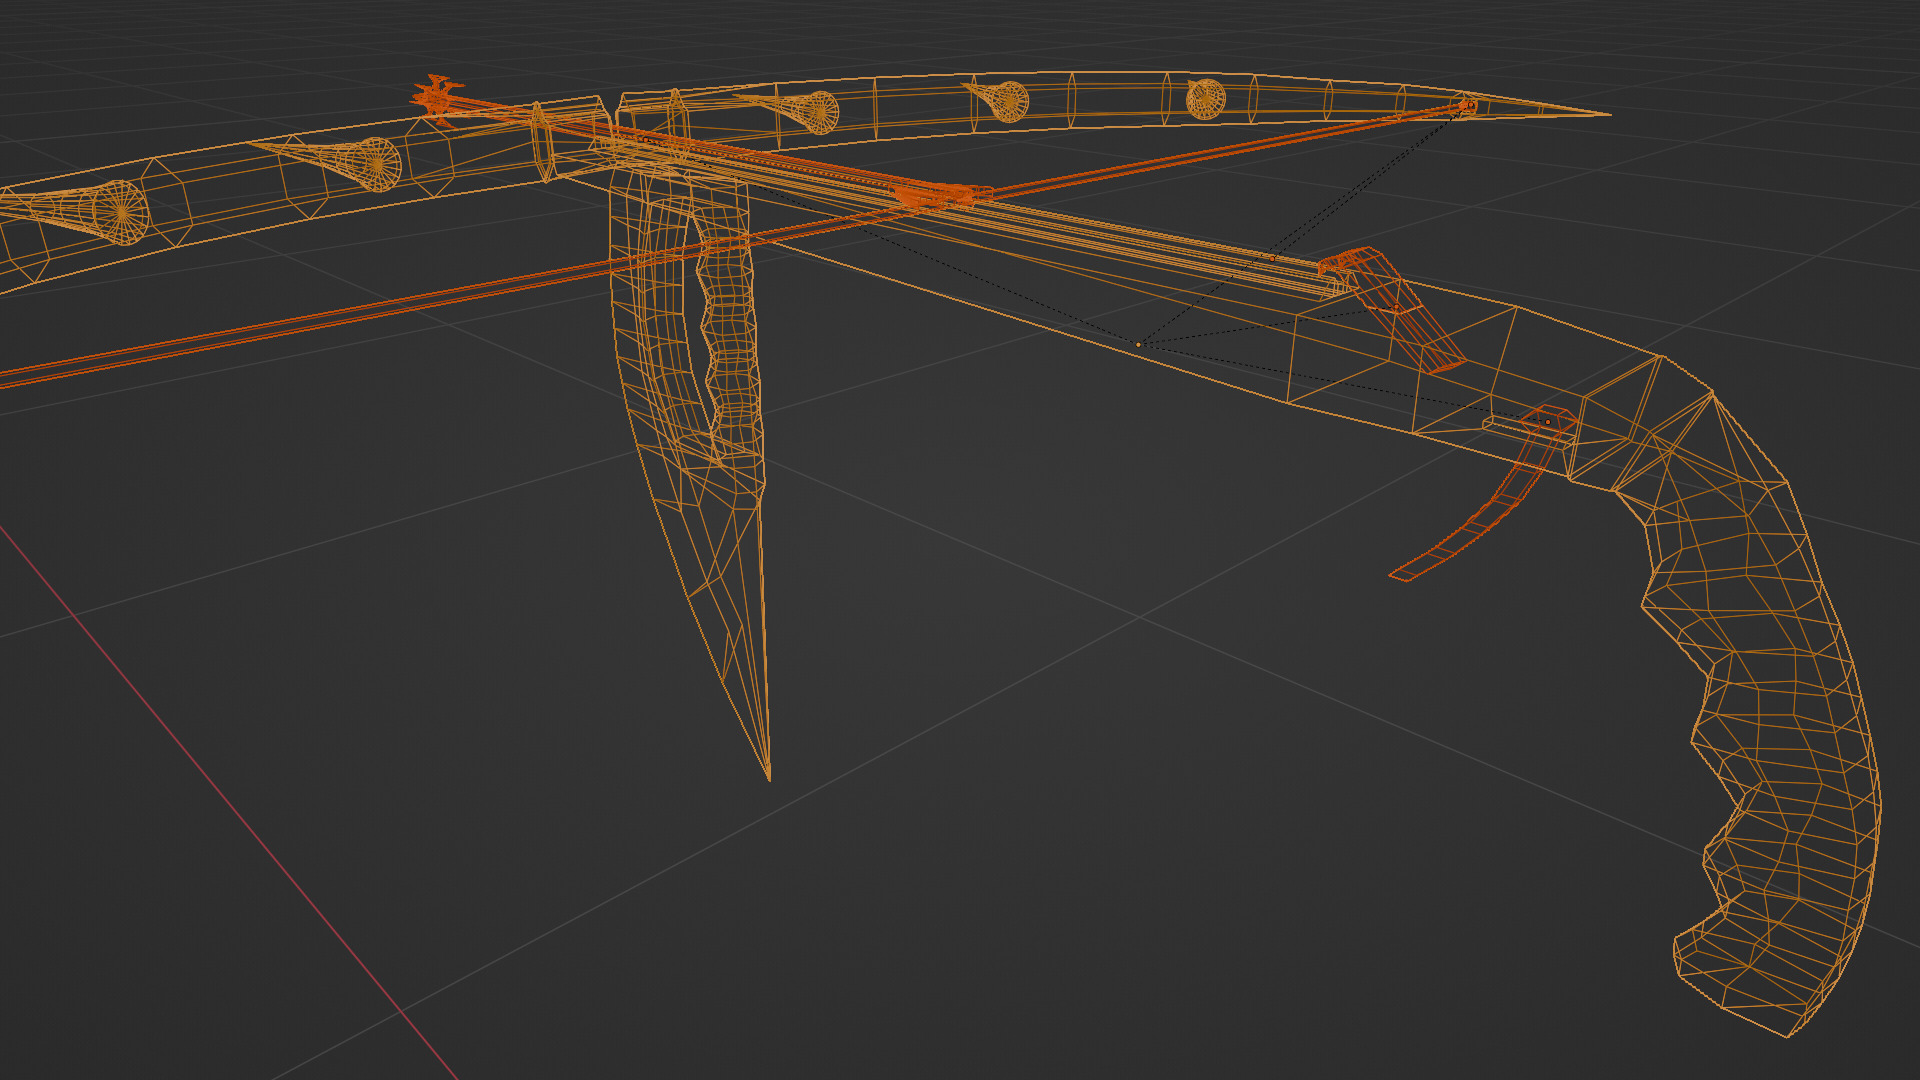The image size is (1920, 1080).
Task: Click the small origin dot where dashed lines converge
Action: point(1138,344)
